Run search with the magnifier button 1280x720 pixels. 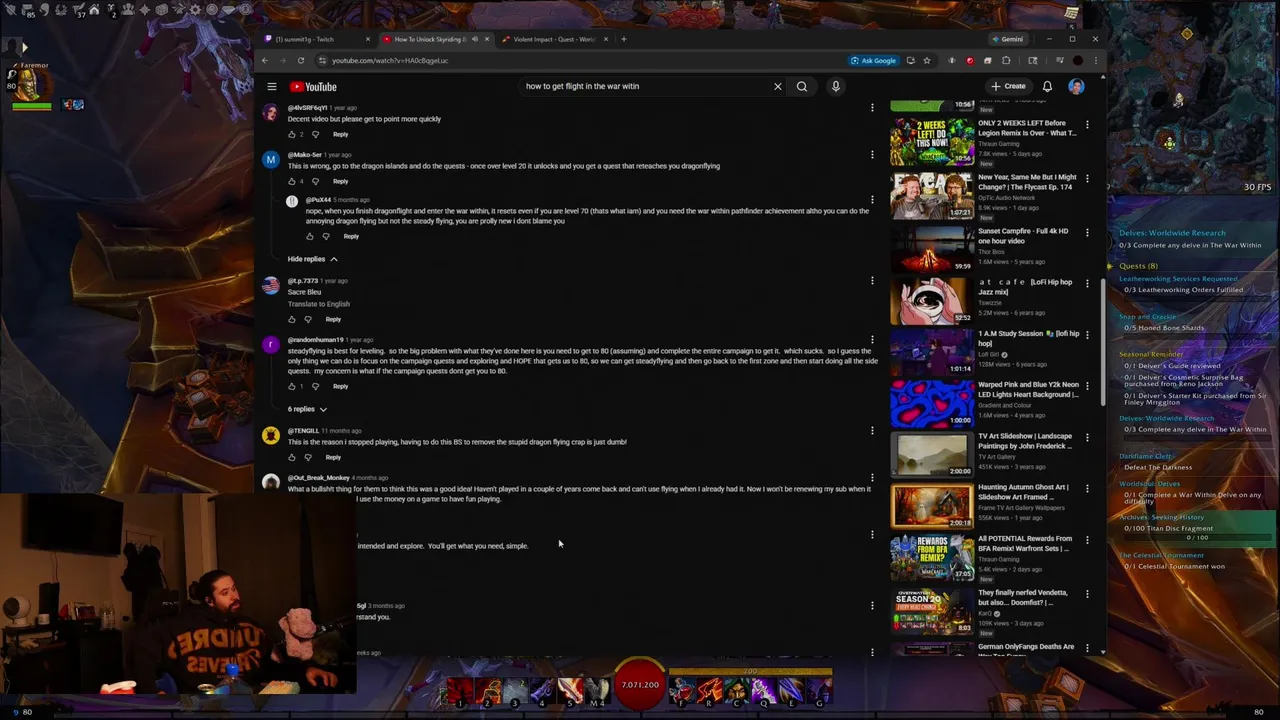coord(801,86)
